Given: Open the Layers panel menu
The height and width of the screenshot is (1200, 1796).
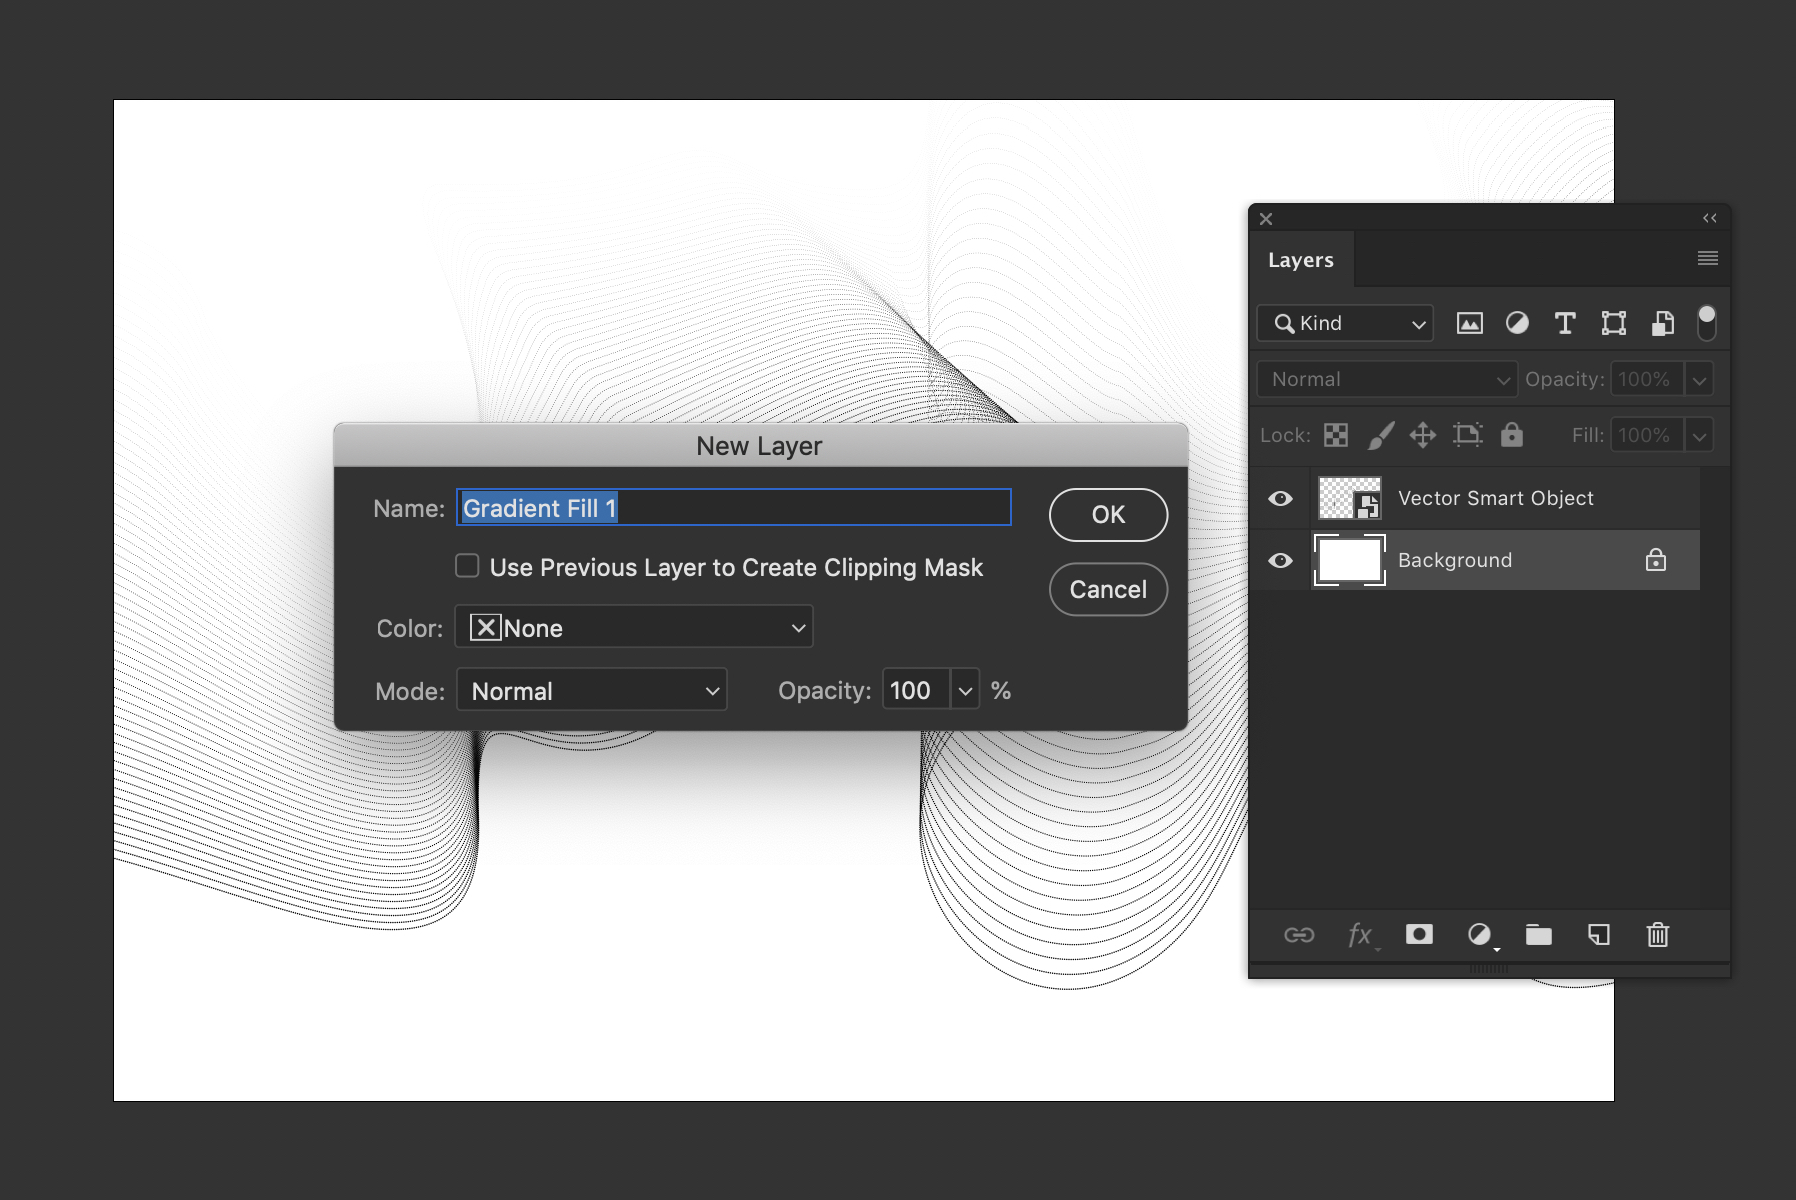Looking at the screenshot, I should point(1708,259).
